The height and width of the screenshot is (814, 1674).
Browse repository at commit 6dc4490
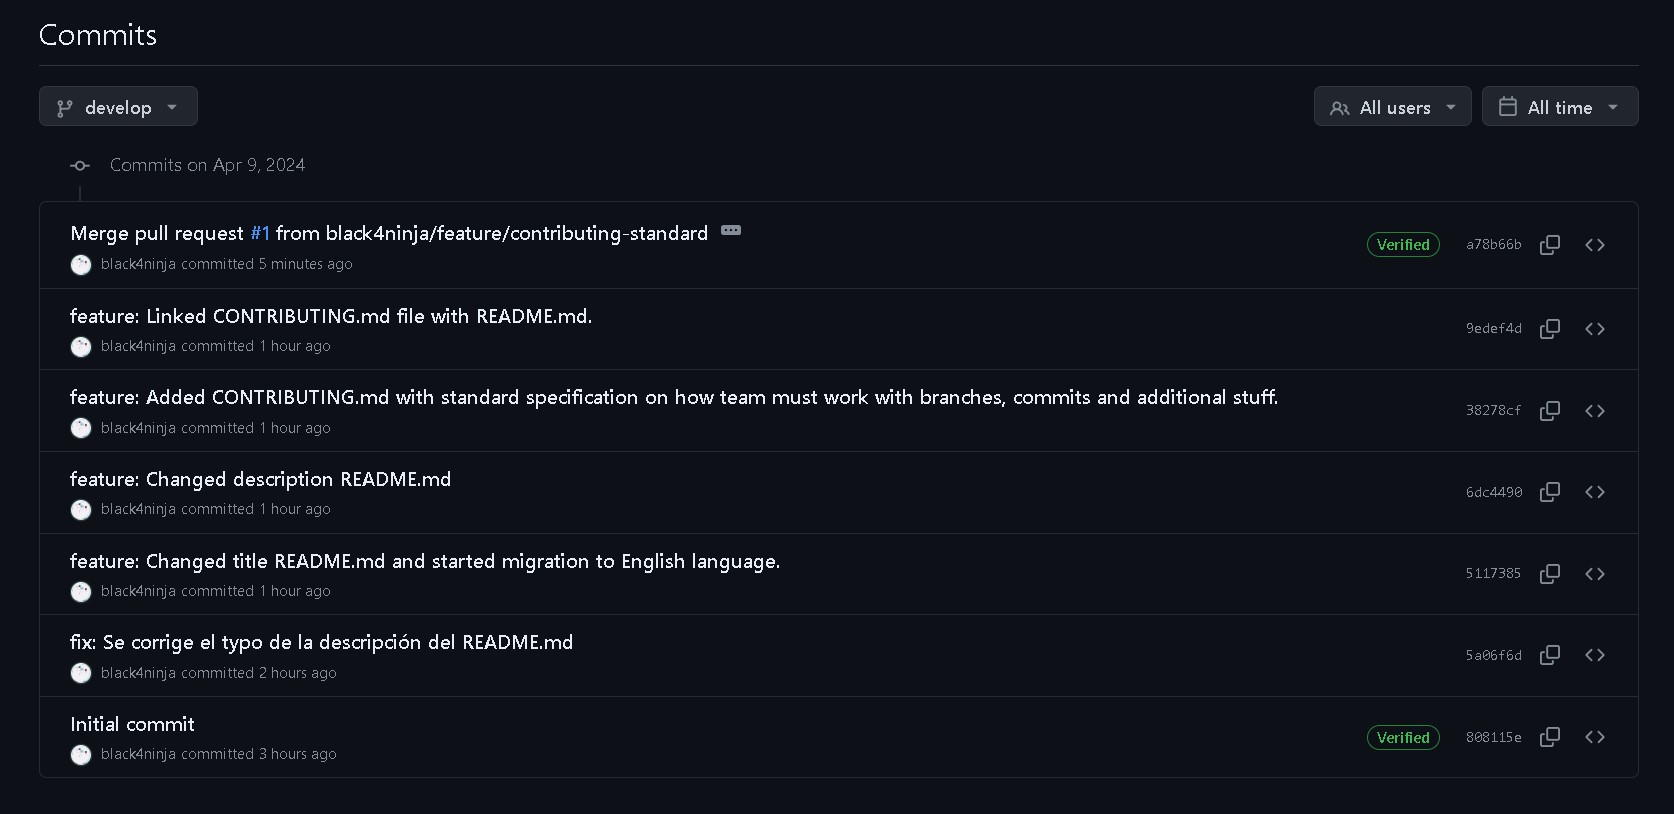1595,492
